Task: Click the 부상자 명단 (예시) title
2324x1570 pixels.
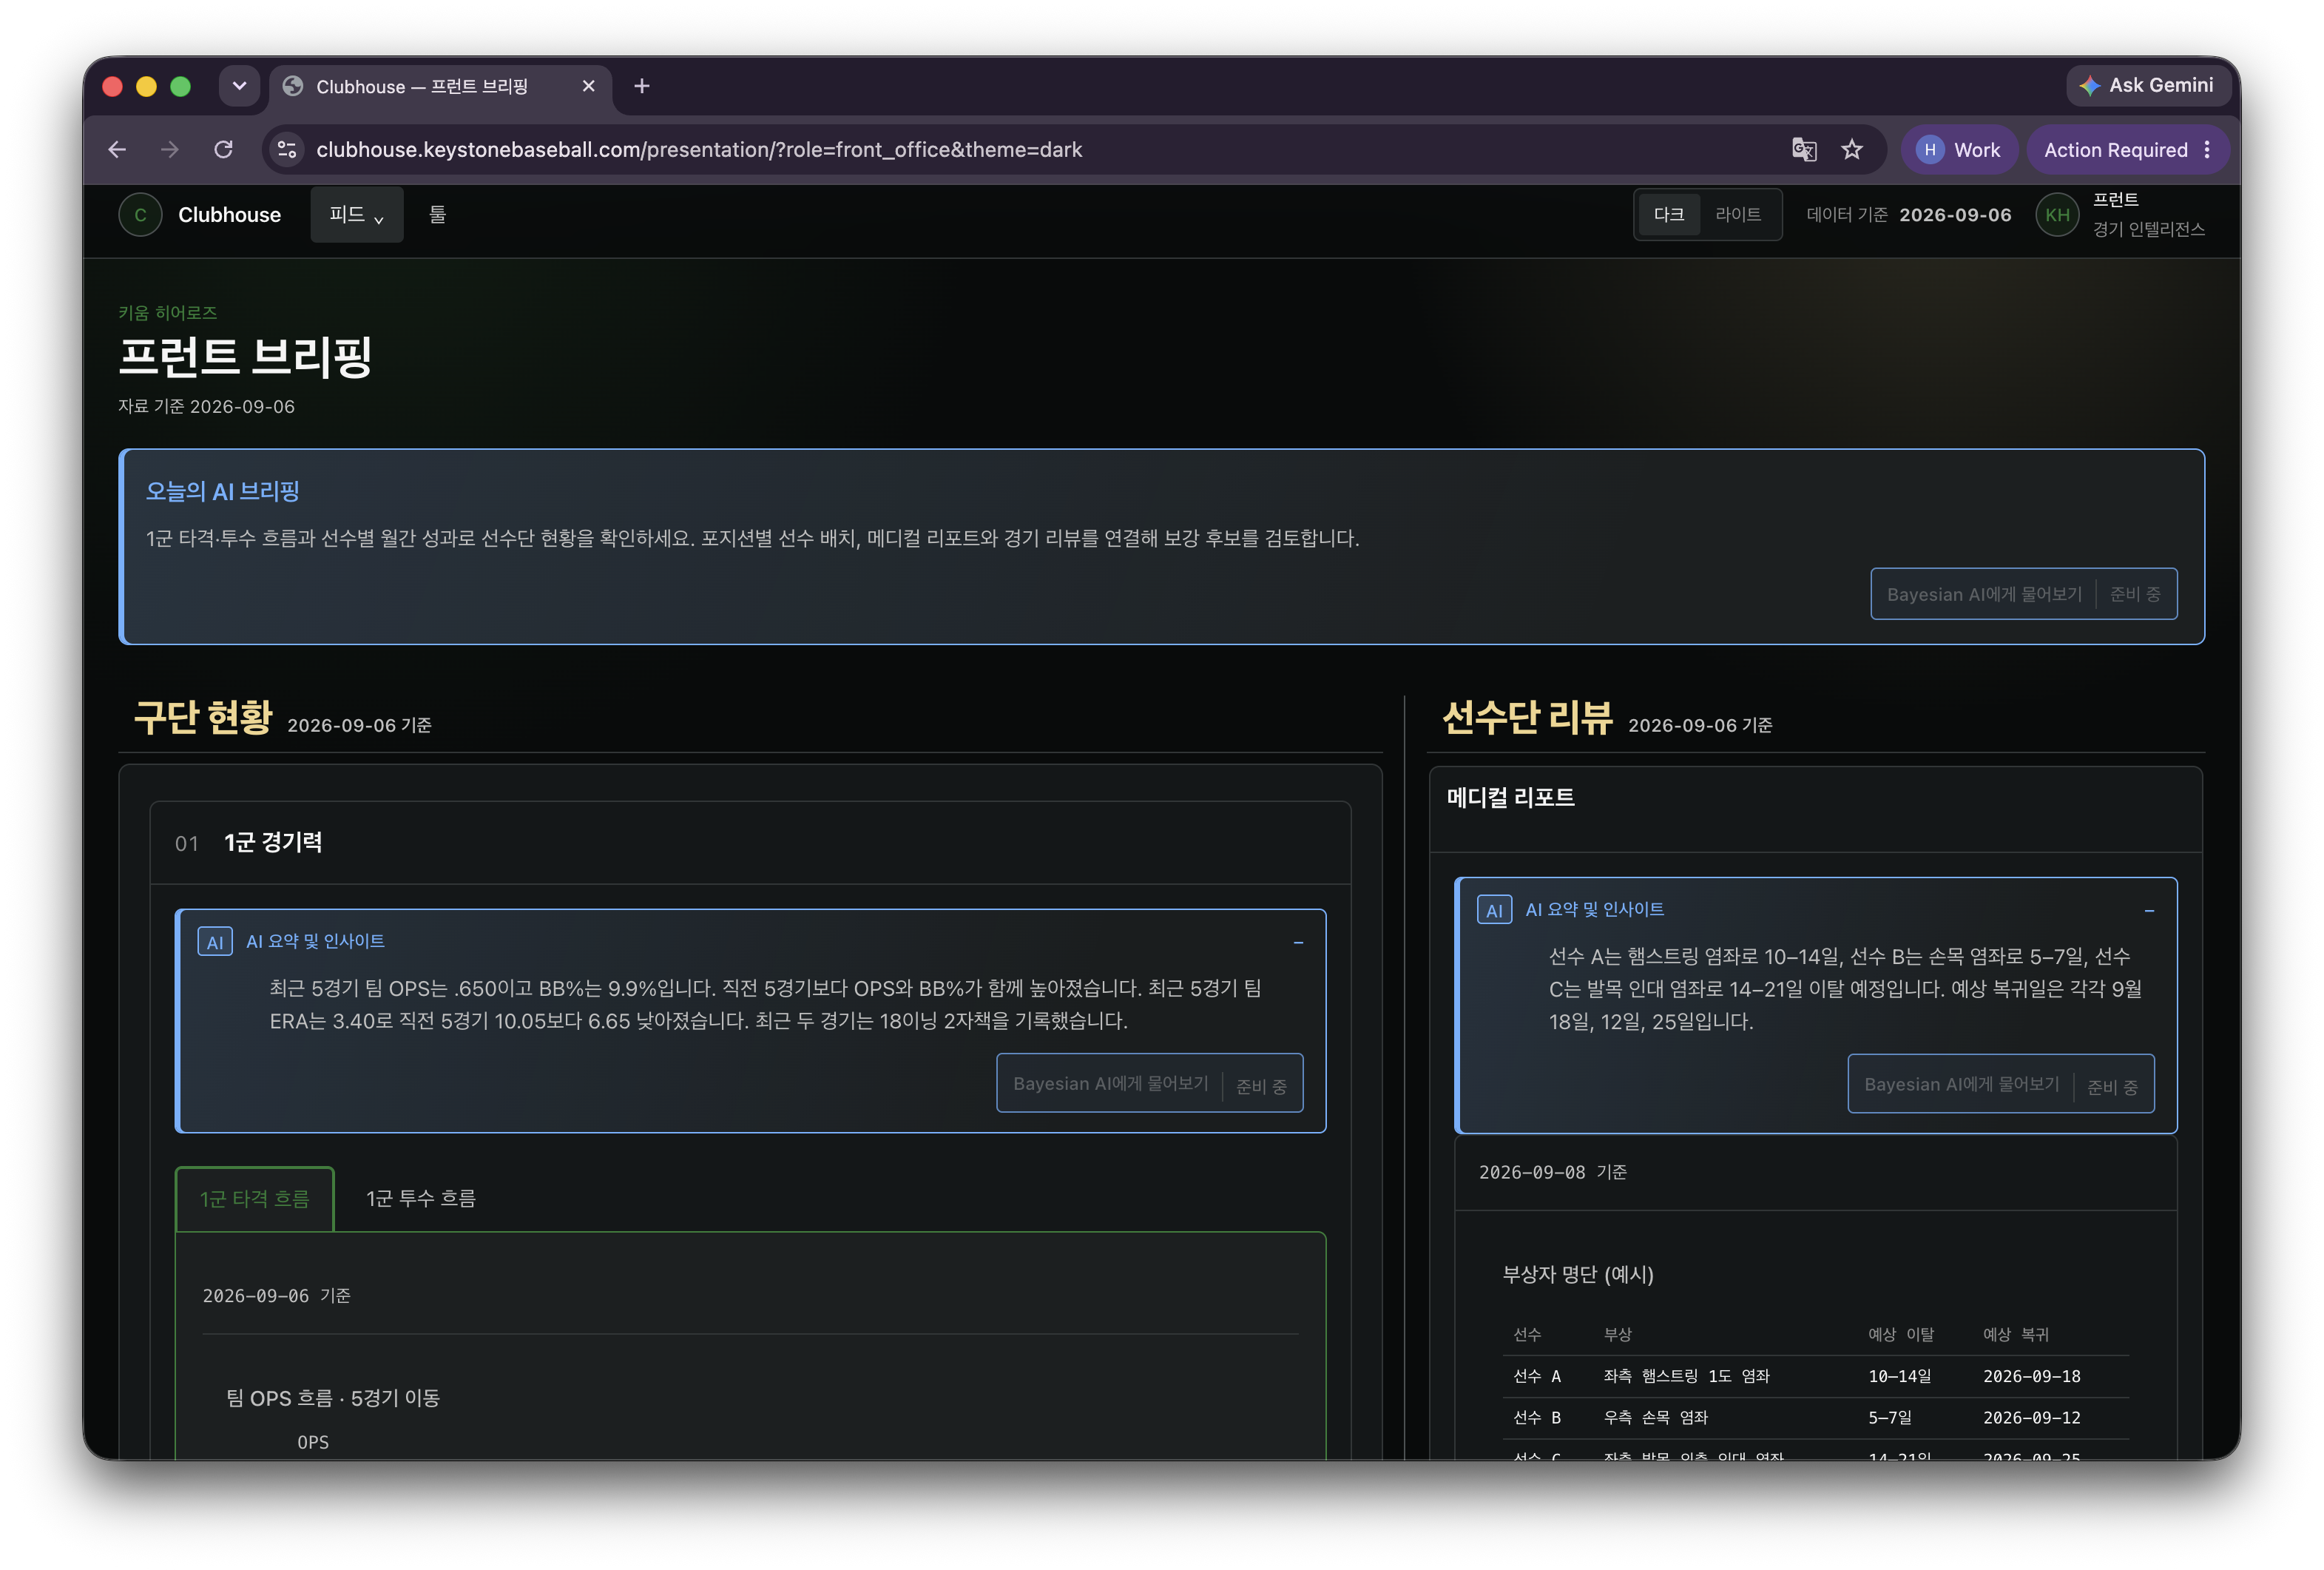Action: [x=1578, y=1275]
